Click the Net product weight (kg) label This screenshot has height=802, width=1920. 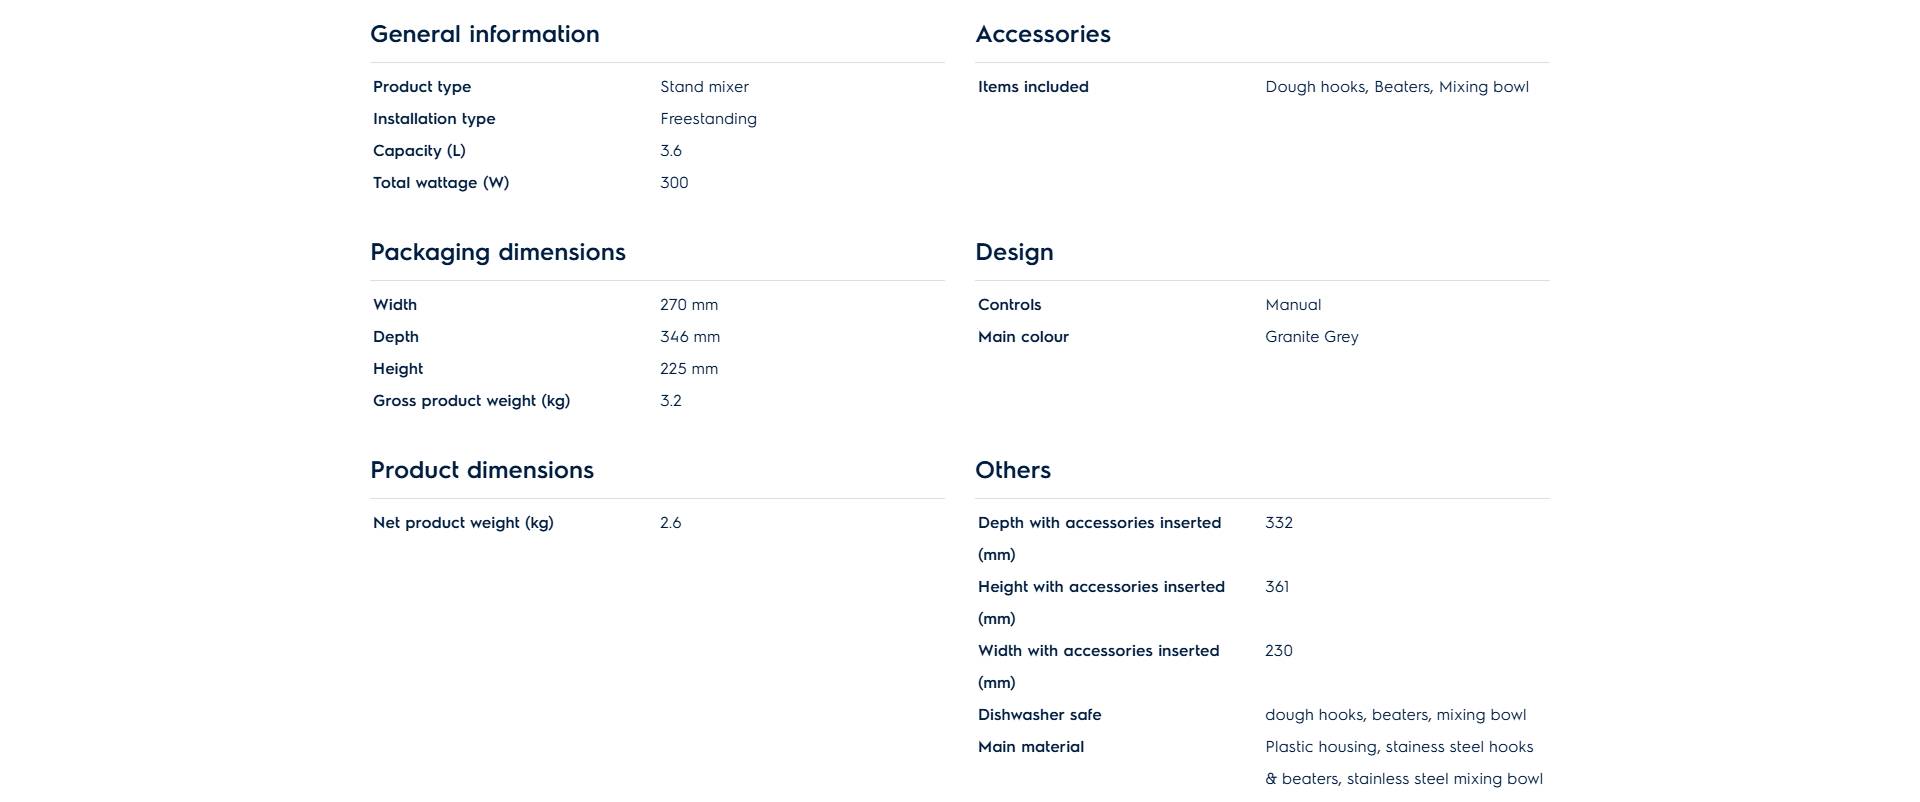tap(463, 523)
